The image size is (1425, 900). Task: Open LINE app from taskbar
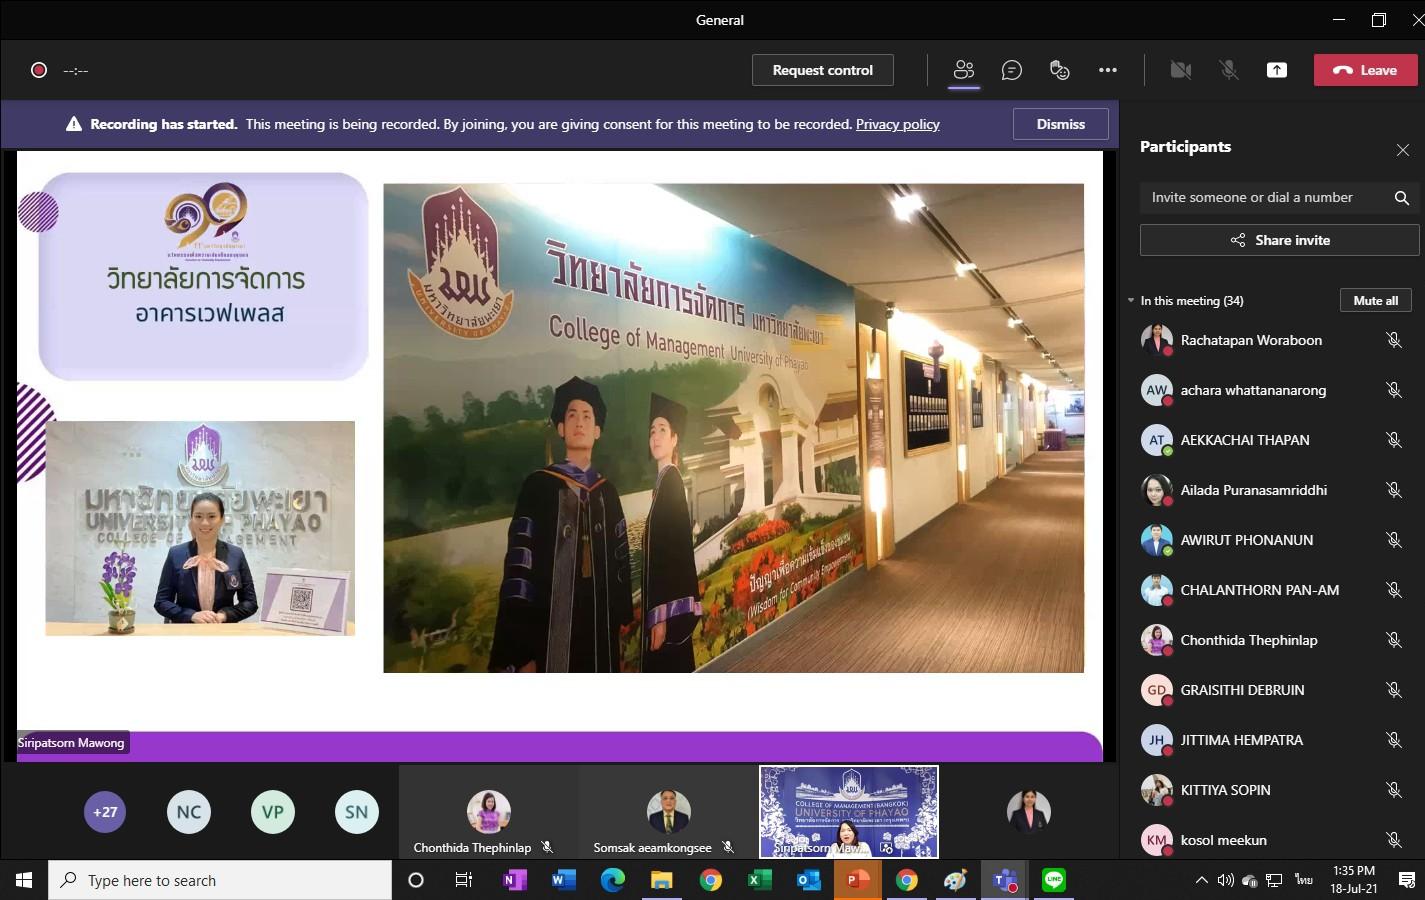point(1054,880)
